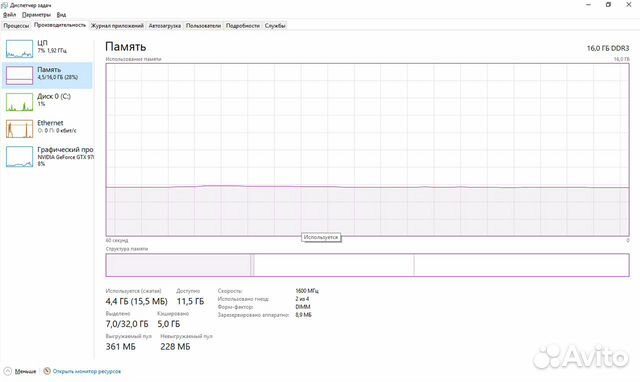Image resolution: width=640 pixels, height=382 pixels.
Task: Open the Параметры menu
Action: click(x=36, y=15)
